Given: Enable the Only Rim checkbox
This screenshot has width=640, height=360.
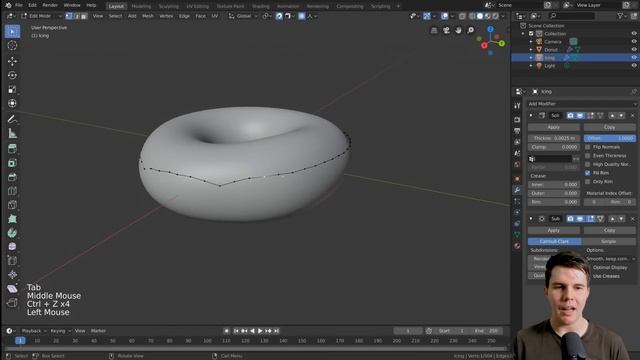Looking at the screenshot, I should click(588, 182).
